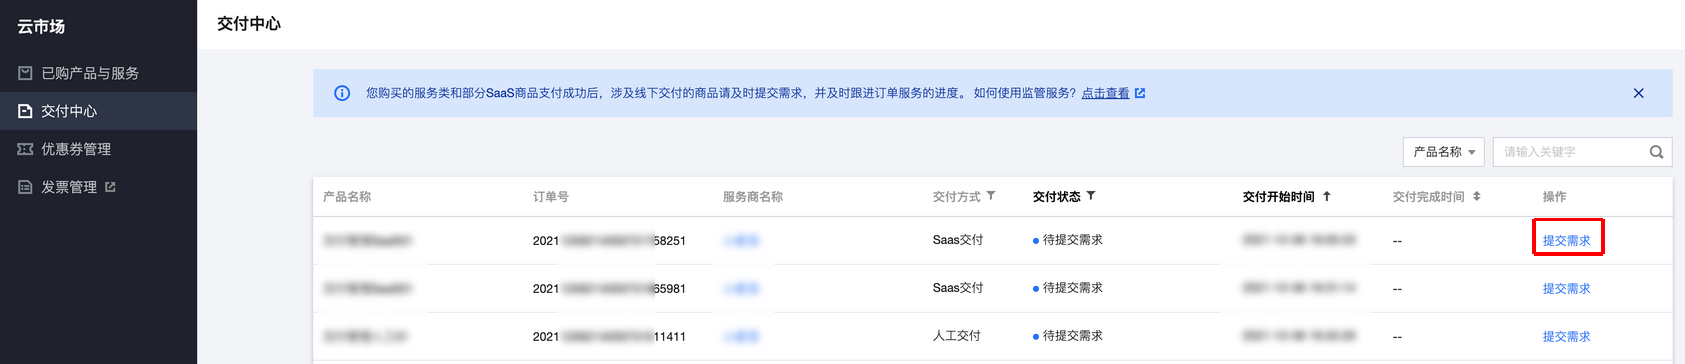Sort by 交付开始时间 arrow icon
Viewport: 1685px width, 364px height.
pyautogui.click(x=1327, y=196)
